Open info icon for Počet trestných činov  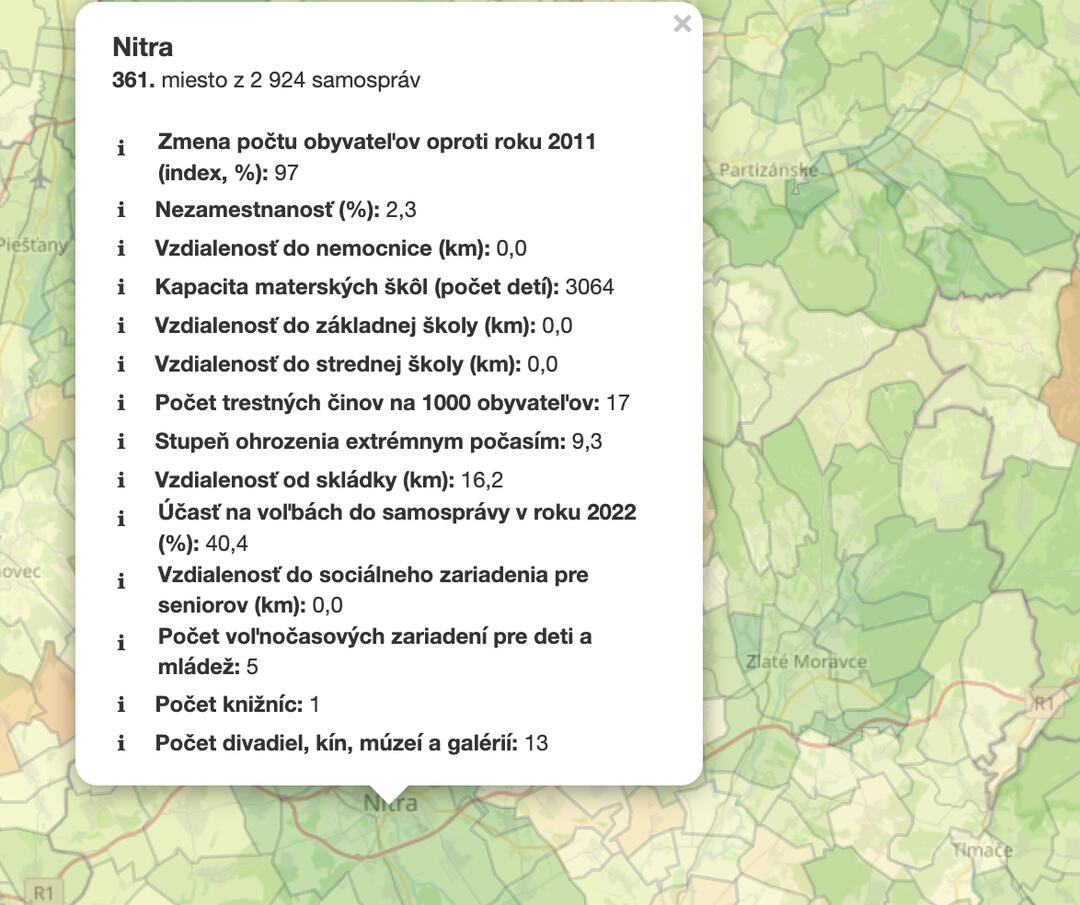121,403
